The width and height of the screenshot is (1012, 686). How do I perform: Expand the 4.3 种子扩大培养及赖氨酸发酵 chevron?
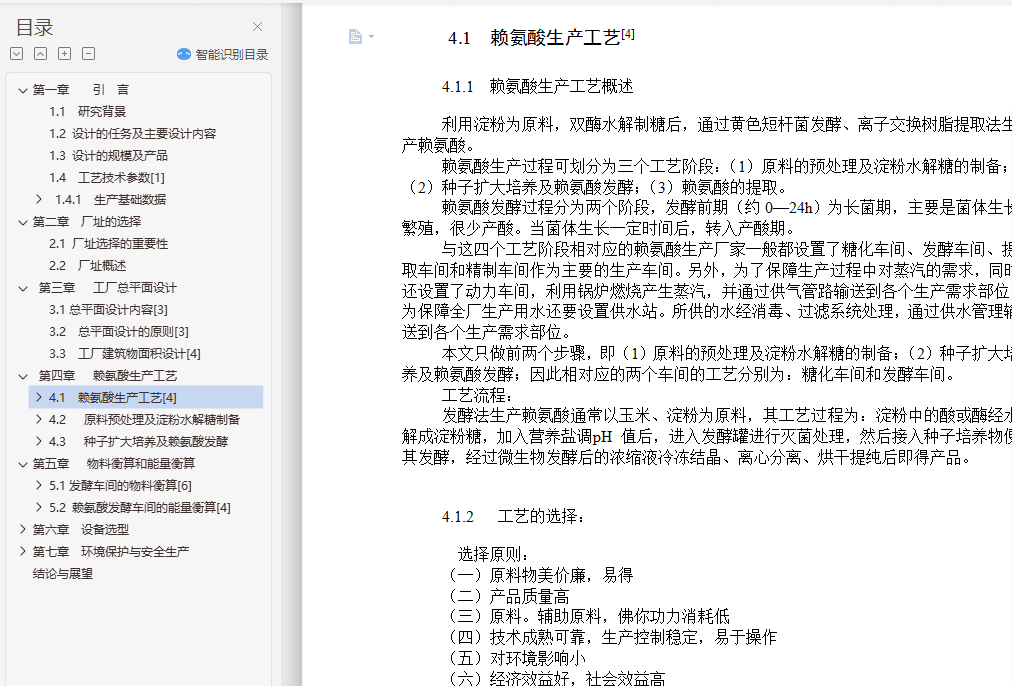point(39,441)
